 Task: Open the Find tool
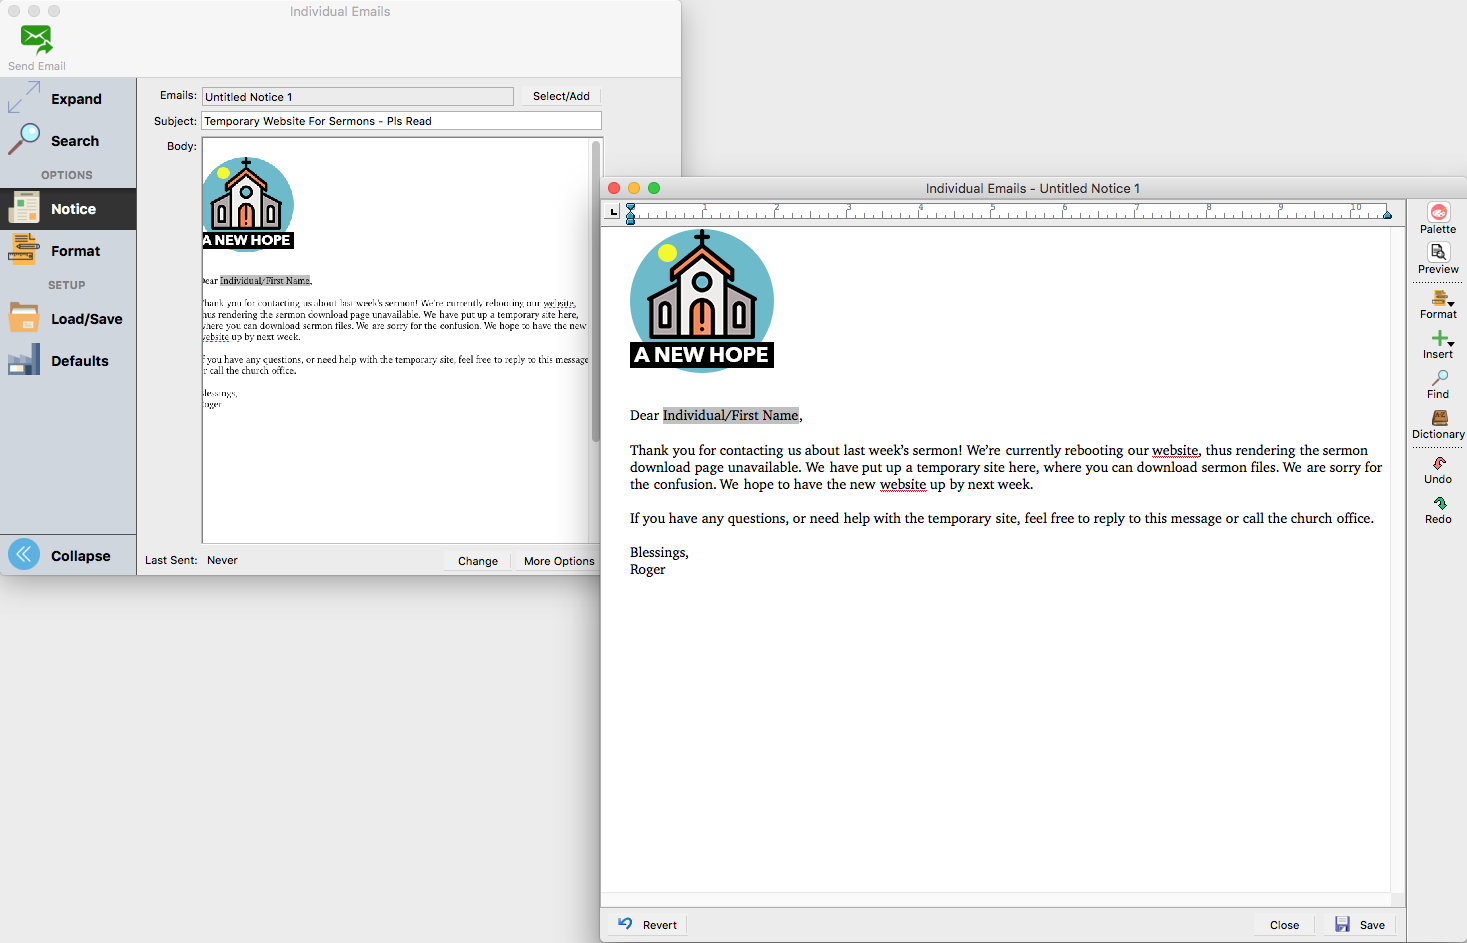[1438, 378]
